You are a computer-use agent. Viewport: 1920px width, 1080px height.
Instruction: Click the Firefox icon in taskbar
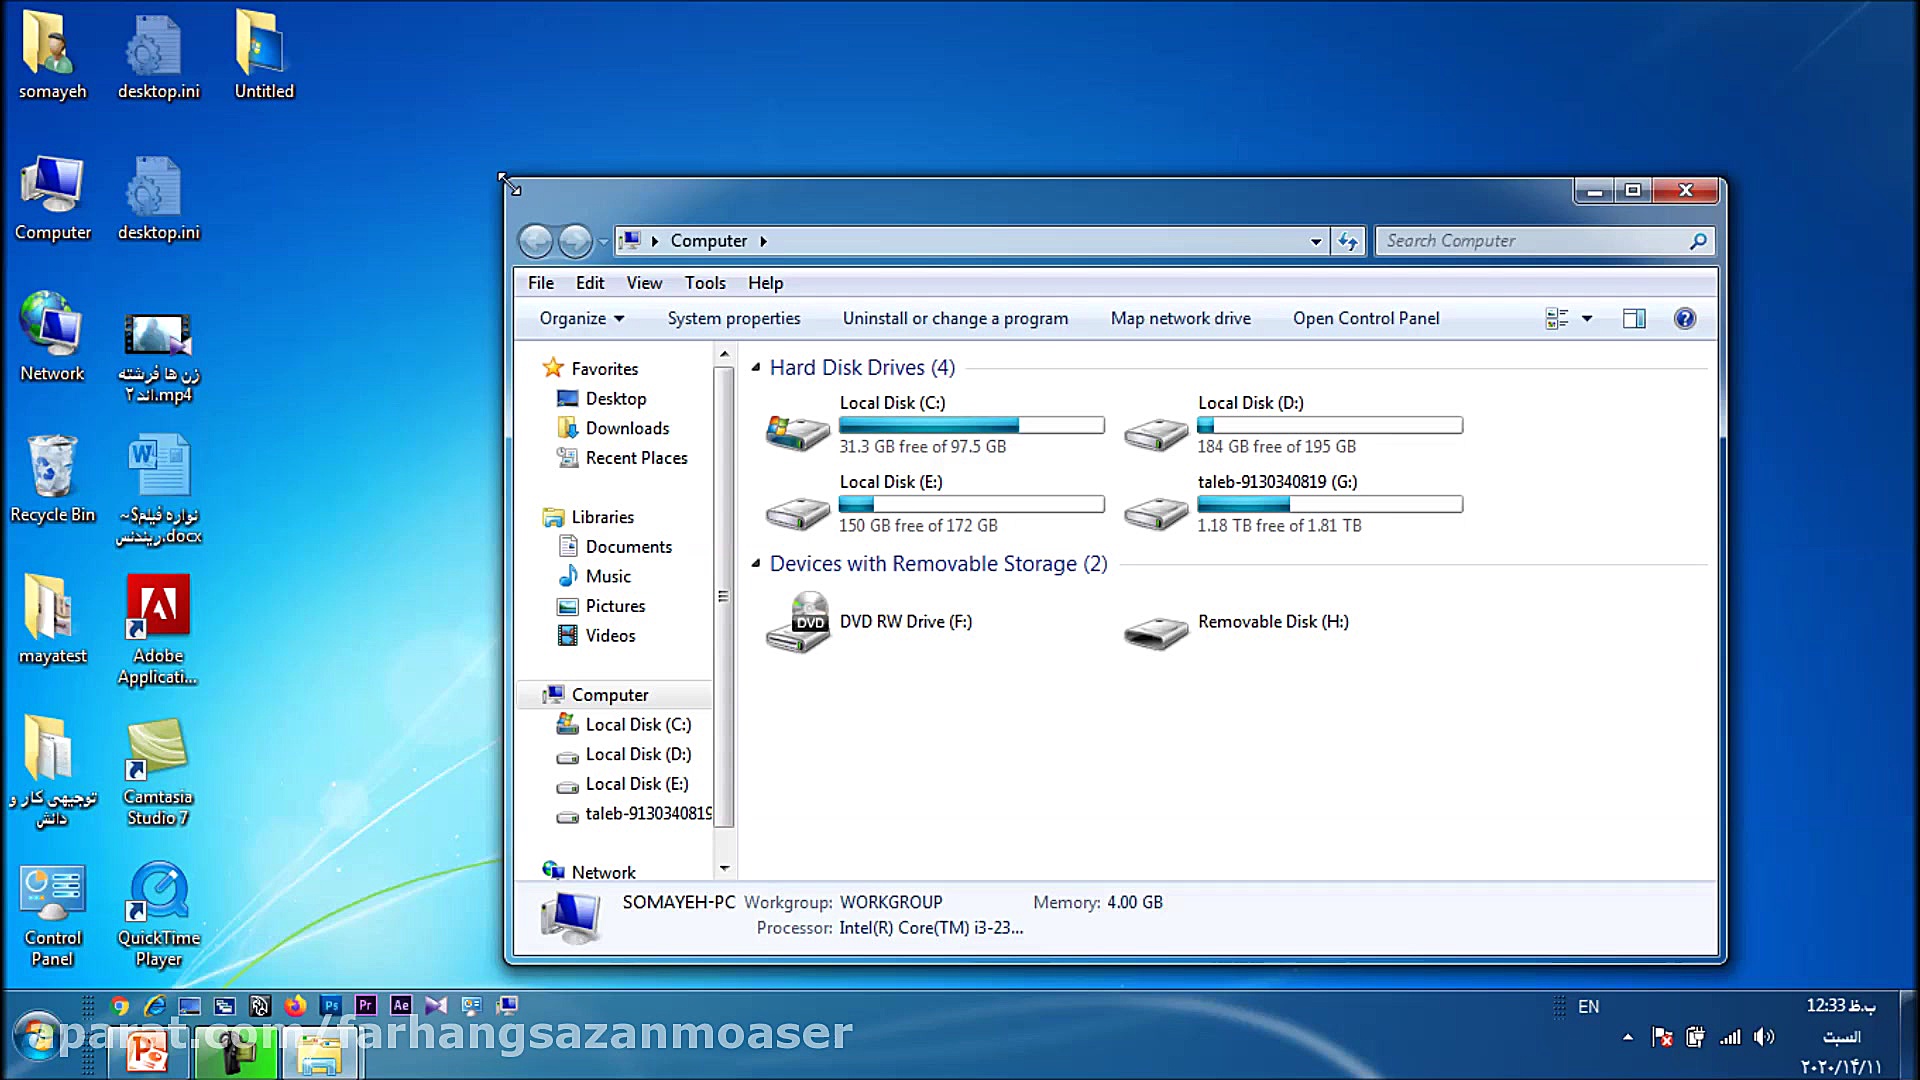point(295,1006)
